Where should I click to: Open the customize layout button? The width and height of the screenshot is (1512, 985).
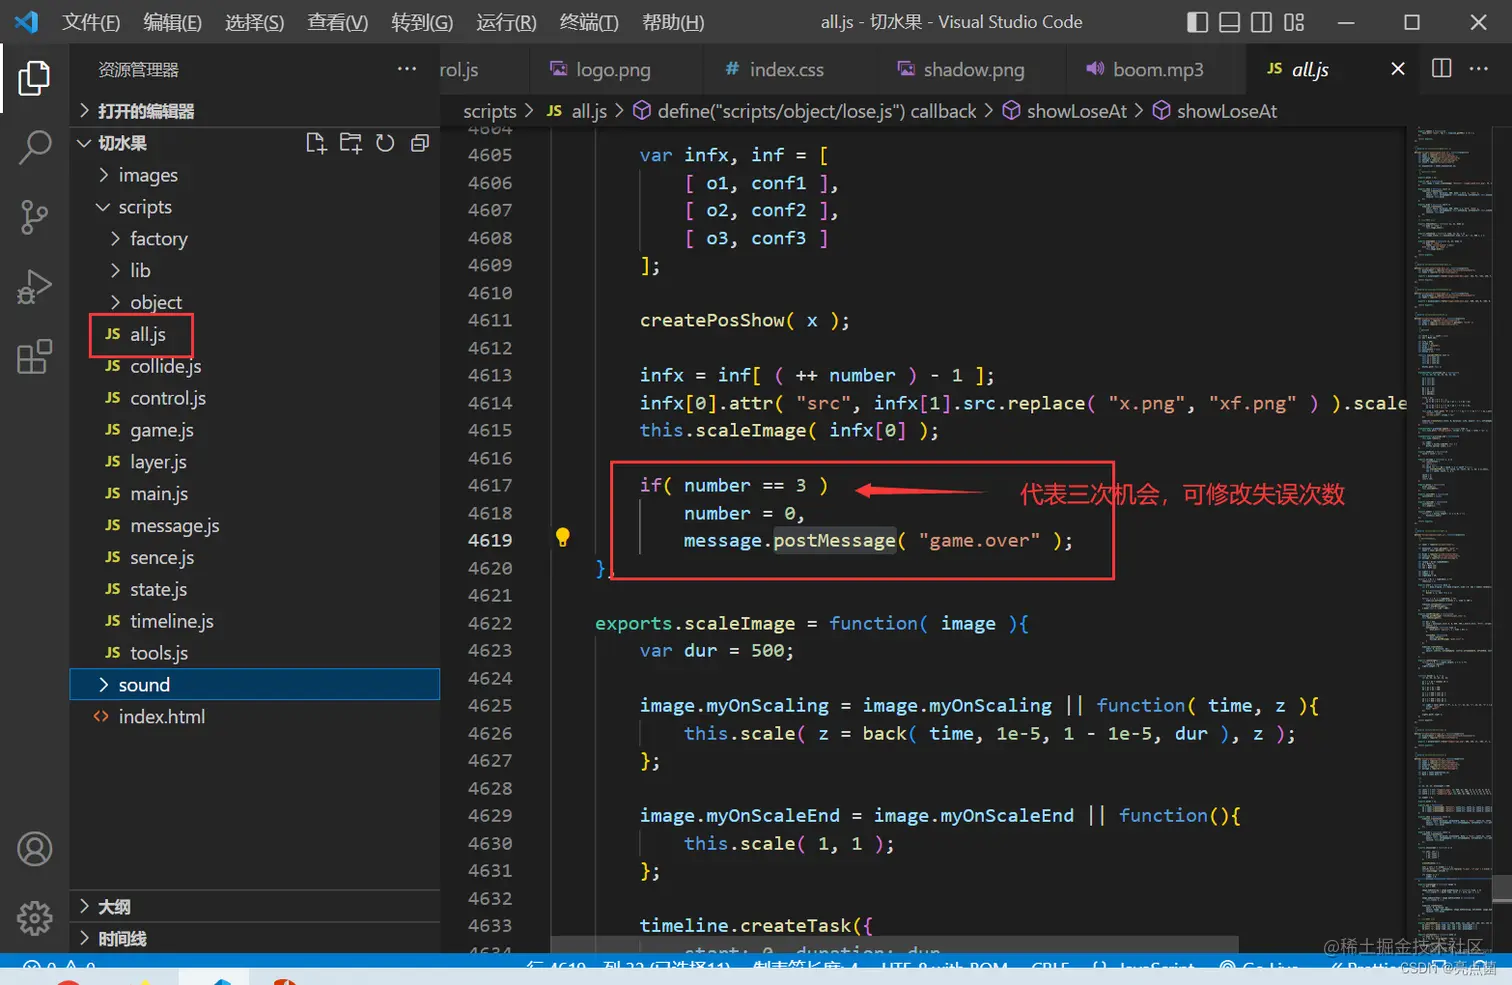1294,22
